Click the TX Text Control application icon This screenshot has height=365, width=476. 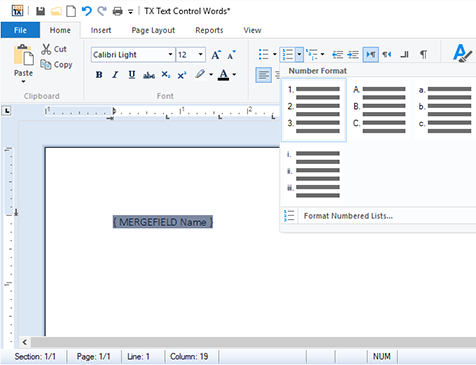coord(17,11)
